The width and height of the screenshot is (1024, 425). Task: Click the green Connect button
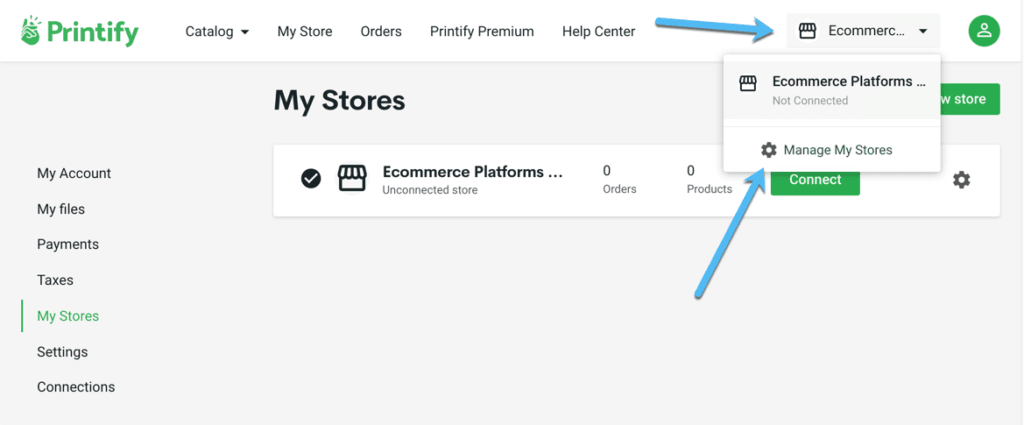point(815,180)
